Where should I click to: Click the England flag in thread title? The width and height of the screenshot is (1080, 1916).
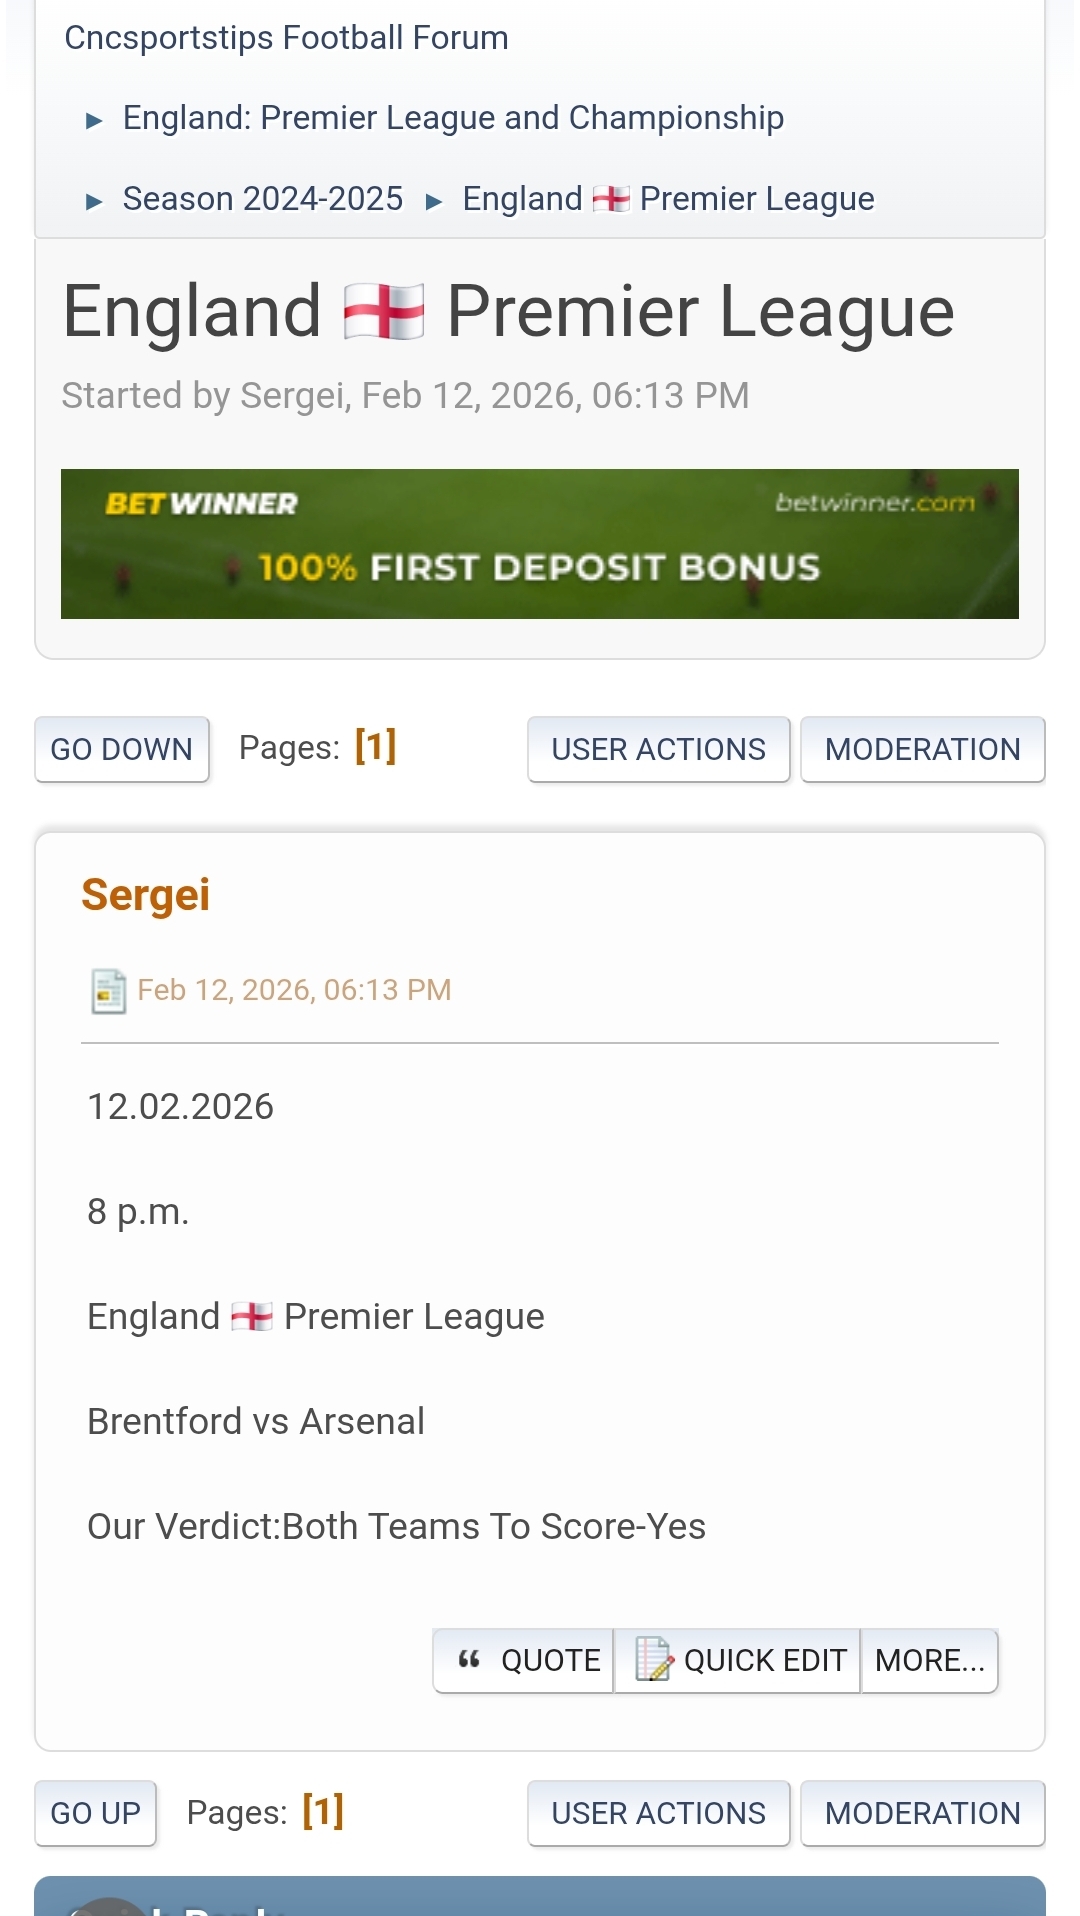(x=384, y=312)
